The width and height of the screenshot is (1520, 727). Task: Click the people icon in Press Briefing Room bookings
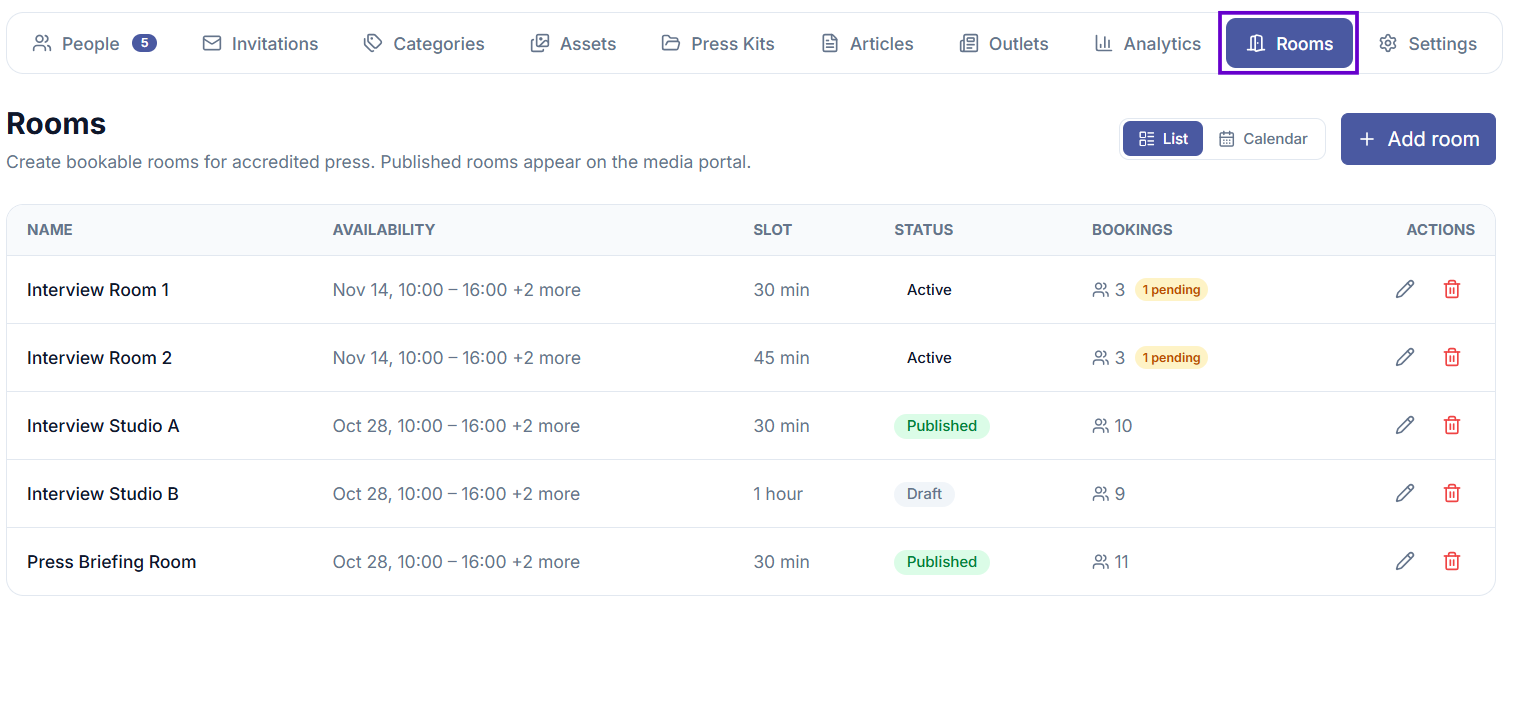point(1101,562)
